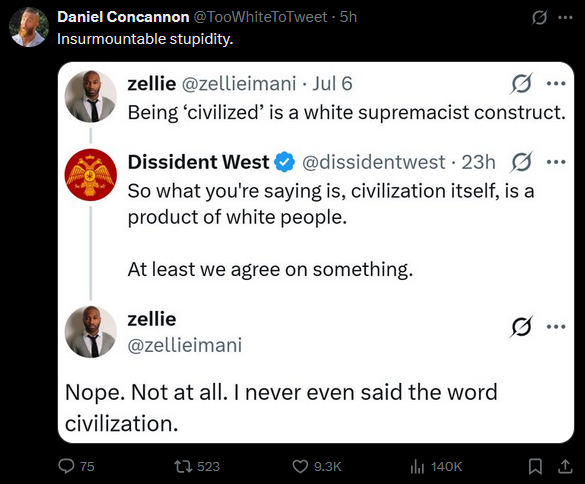This screenshot has height=484, width=585.
Task: Open more options on Daniel Concannon's post
Action: tap(565, 17)
